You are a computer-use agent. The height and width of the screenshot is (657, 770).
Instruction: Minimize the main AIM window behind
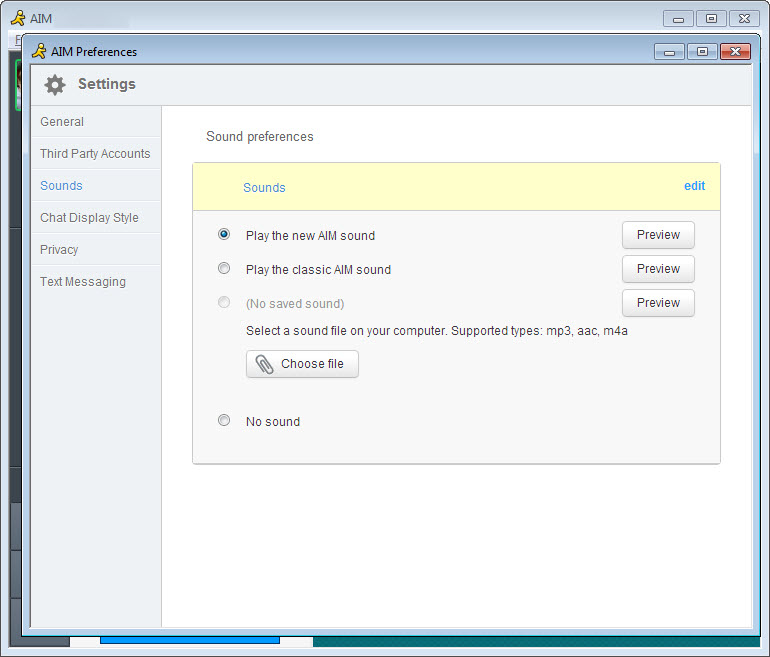pyautogui.click(x=678, y=19)
